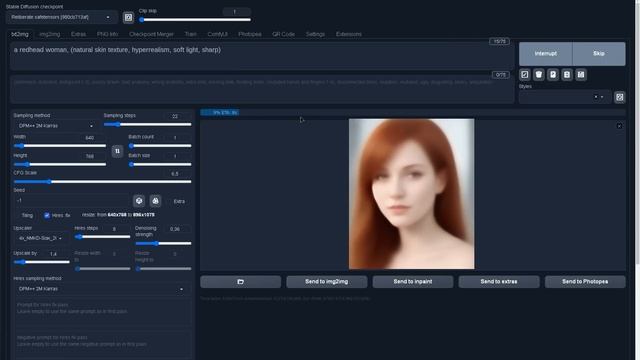
Task: Clear the prompt with the trash icon
Action: point(539,75)
